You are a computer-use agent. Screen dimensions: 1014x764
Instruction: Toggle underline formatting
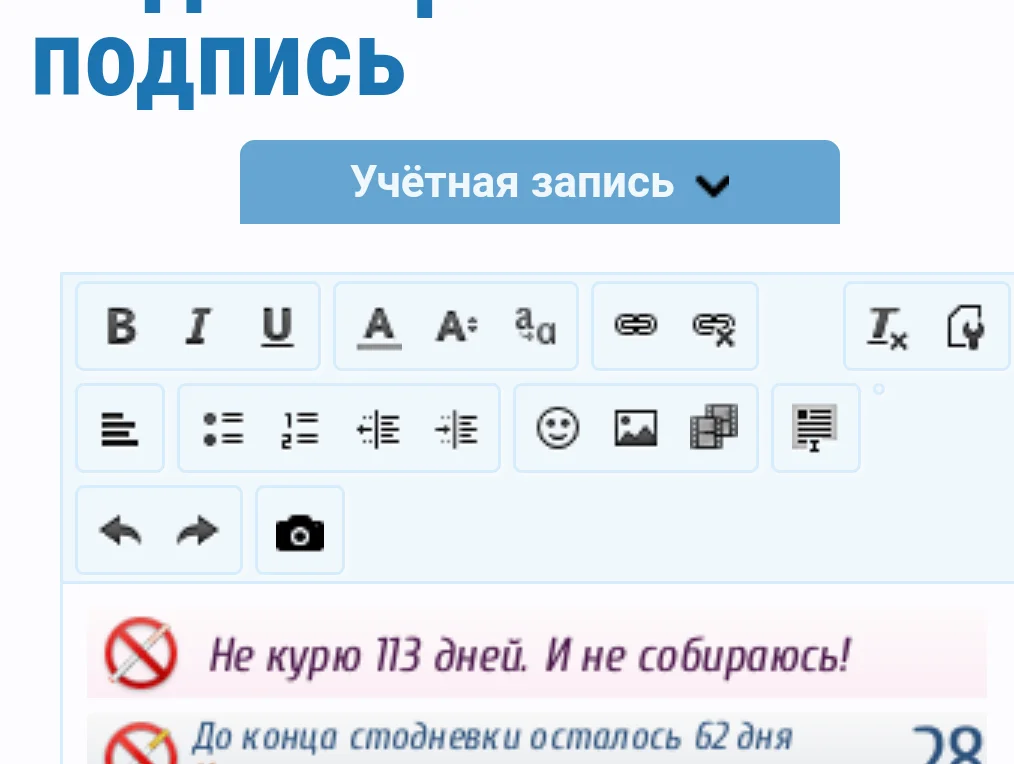(x=277, y=325)
